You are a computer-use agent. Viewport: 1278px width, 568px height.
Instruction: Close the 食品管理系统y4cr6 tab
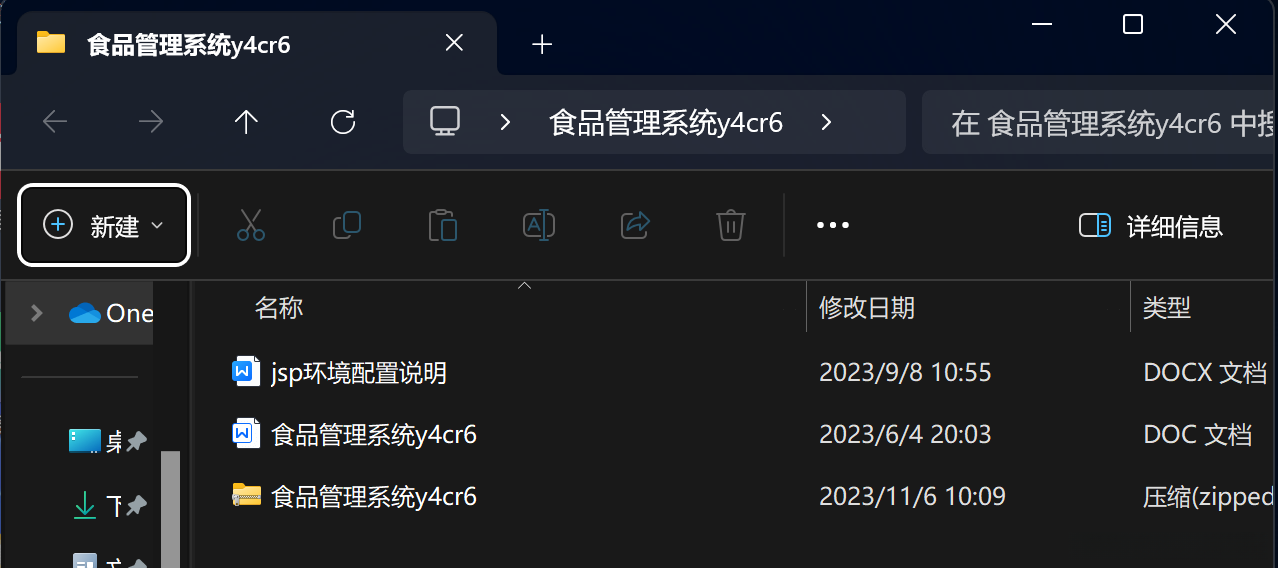coord(454,43)
